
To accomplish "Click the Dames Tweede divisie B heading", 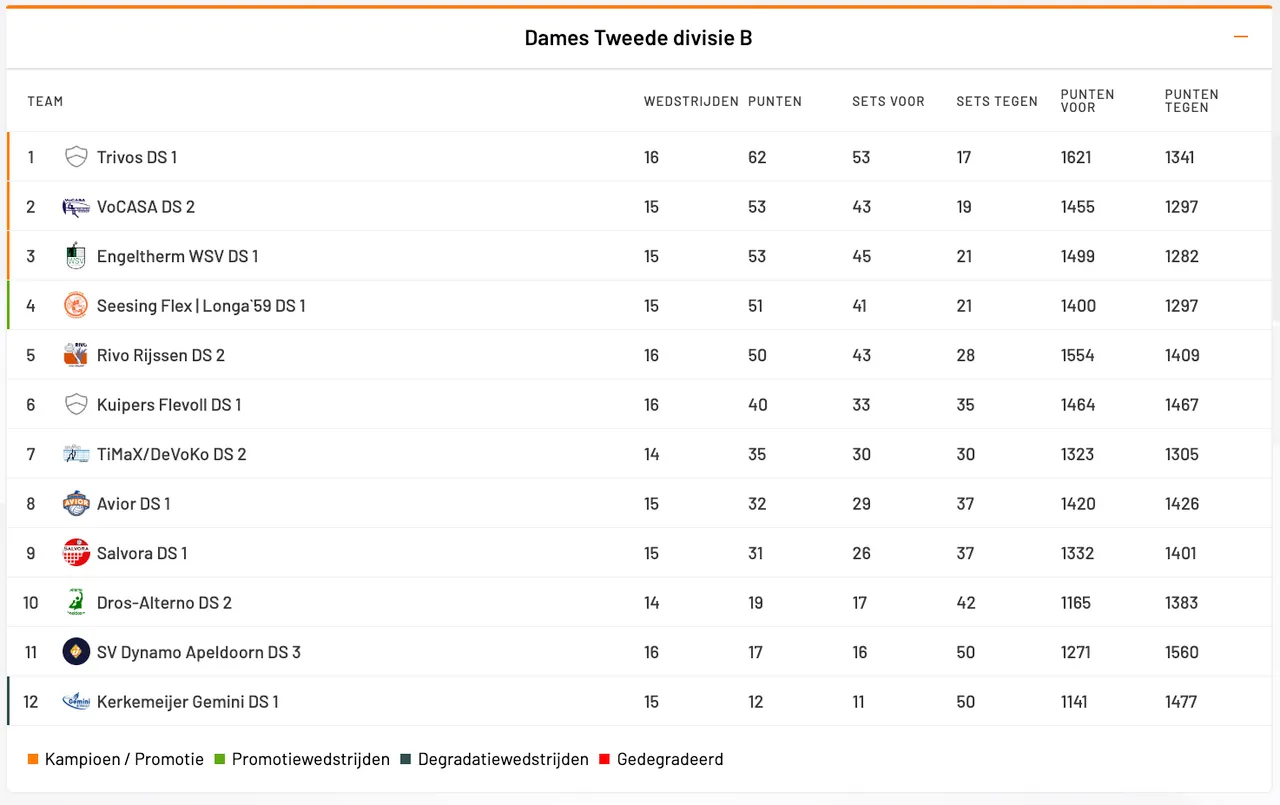I will click(x=638, y=38).
